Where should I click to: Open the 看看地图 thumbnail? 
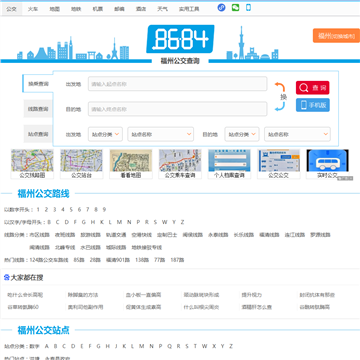[131, 164]
